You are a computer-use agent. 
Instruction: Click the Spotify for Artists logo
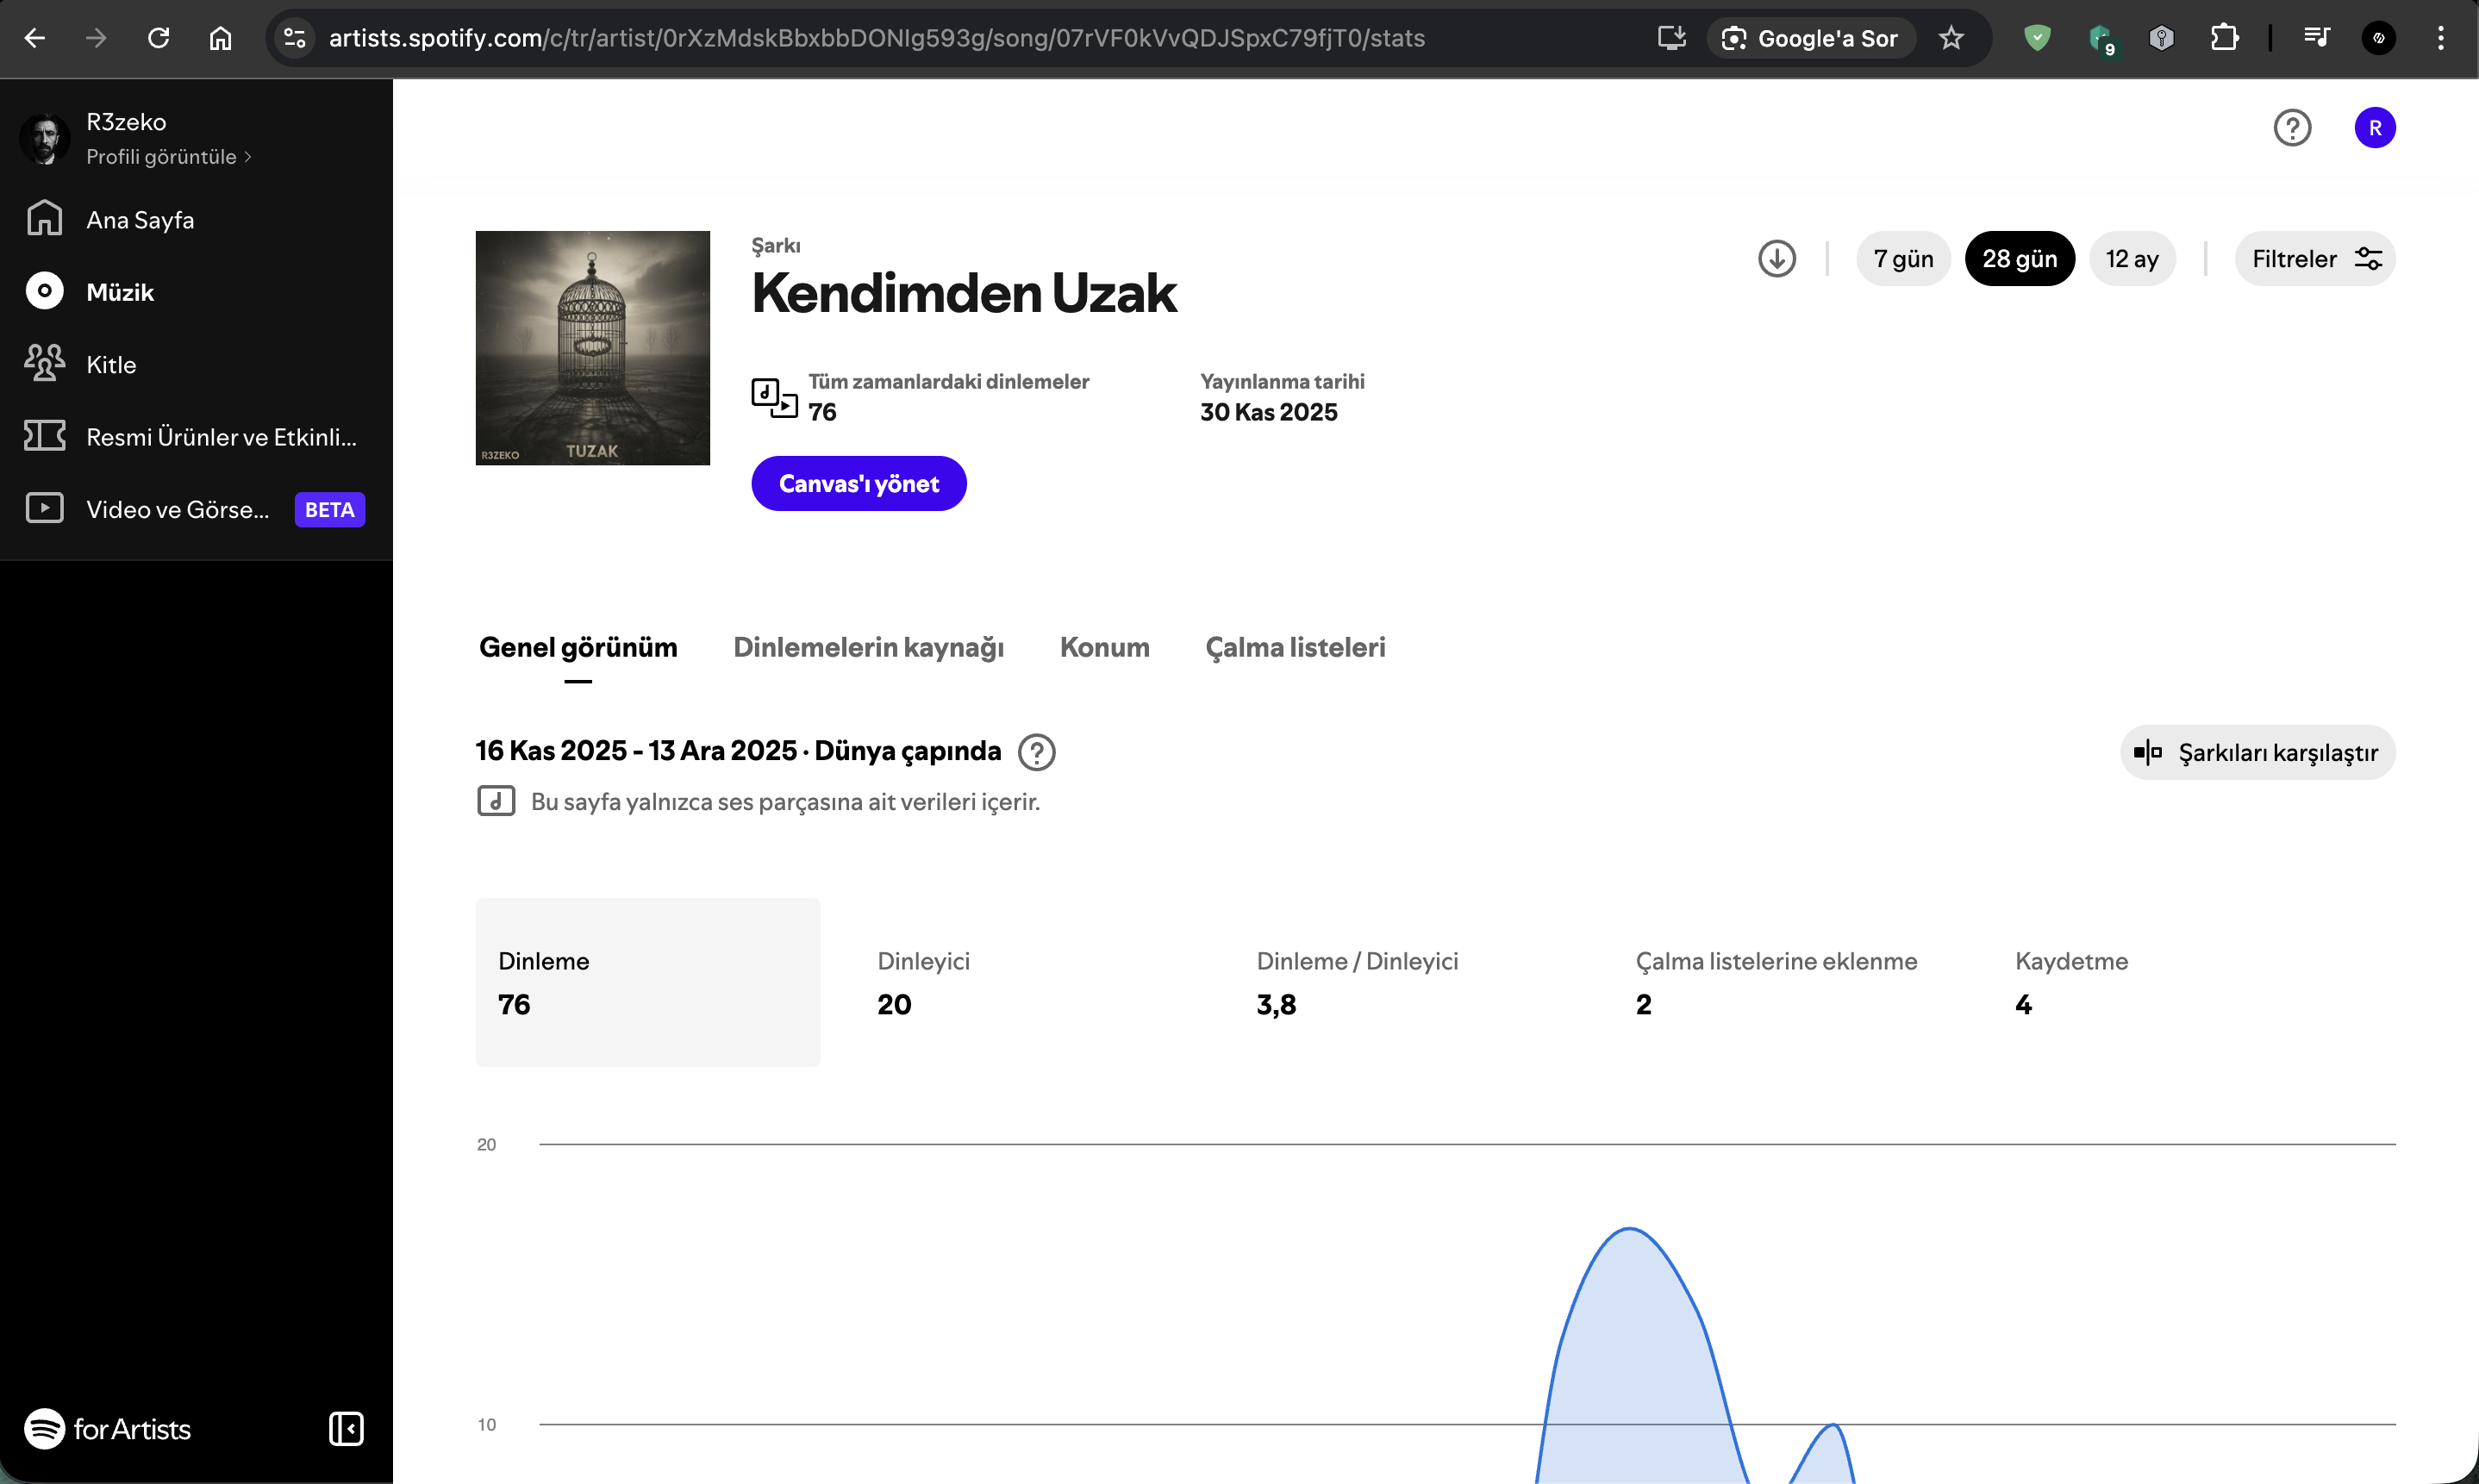point(107,1428)
